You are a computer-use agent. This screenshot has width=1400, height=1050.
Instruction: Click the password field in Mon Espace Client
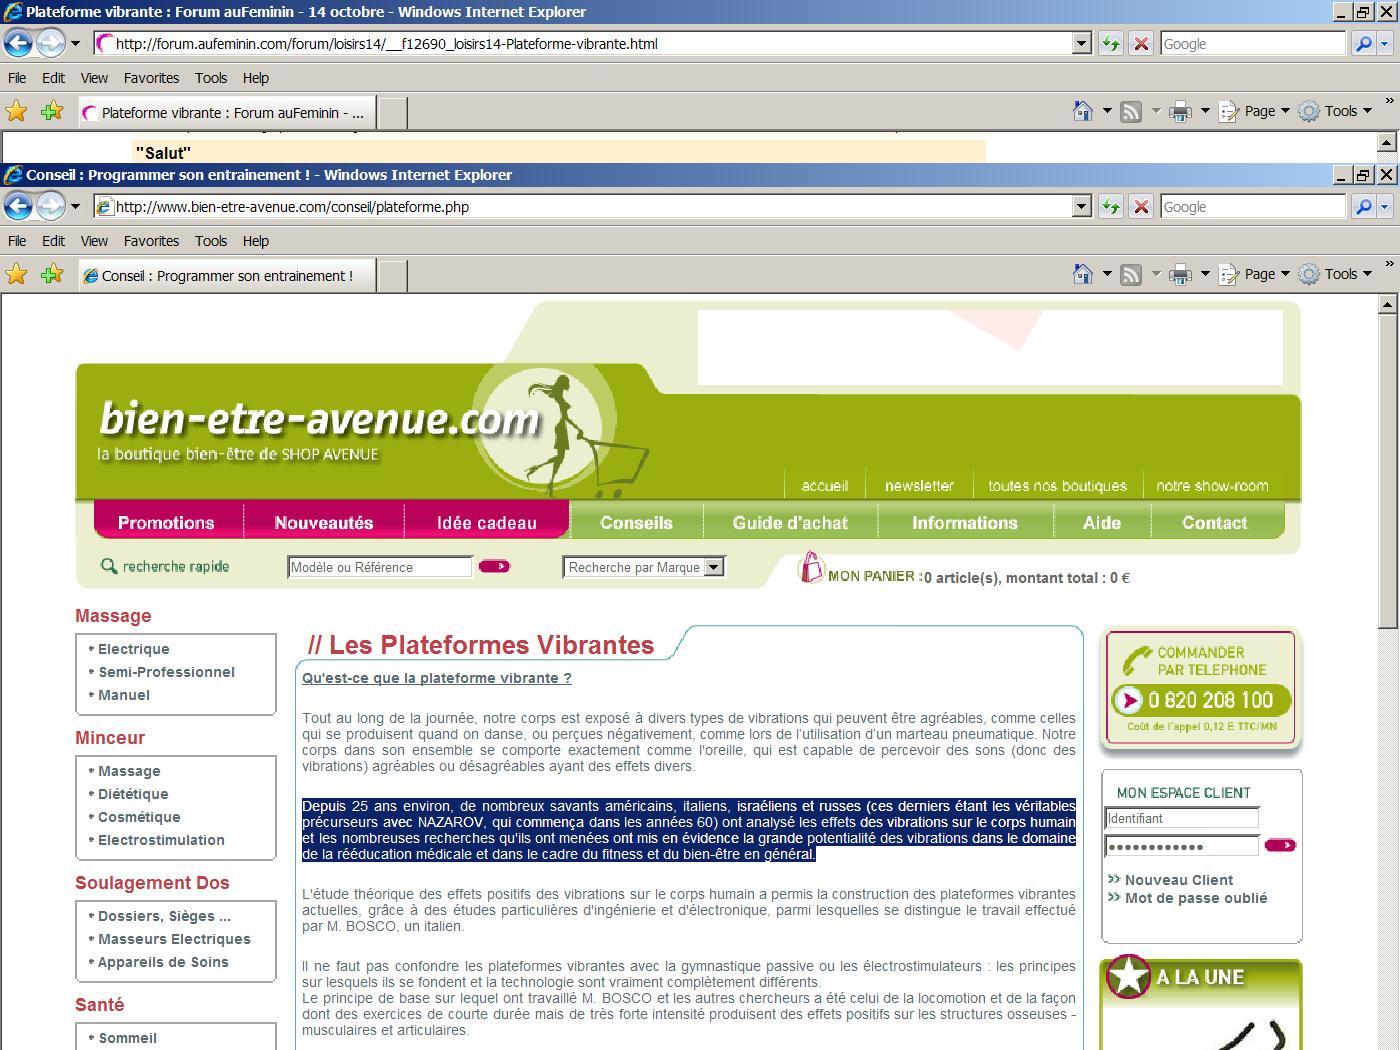1181,846
